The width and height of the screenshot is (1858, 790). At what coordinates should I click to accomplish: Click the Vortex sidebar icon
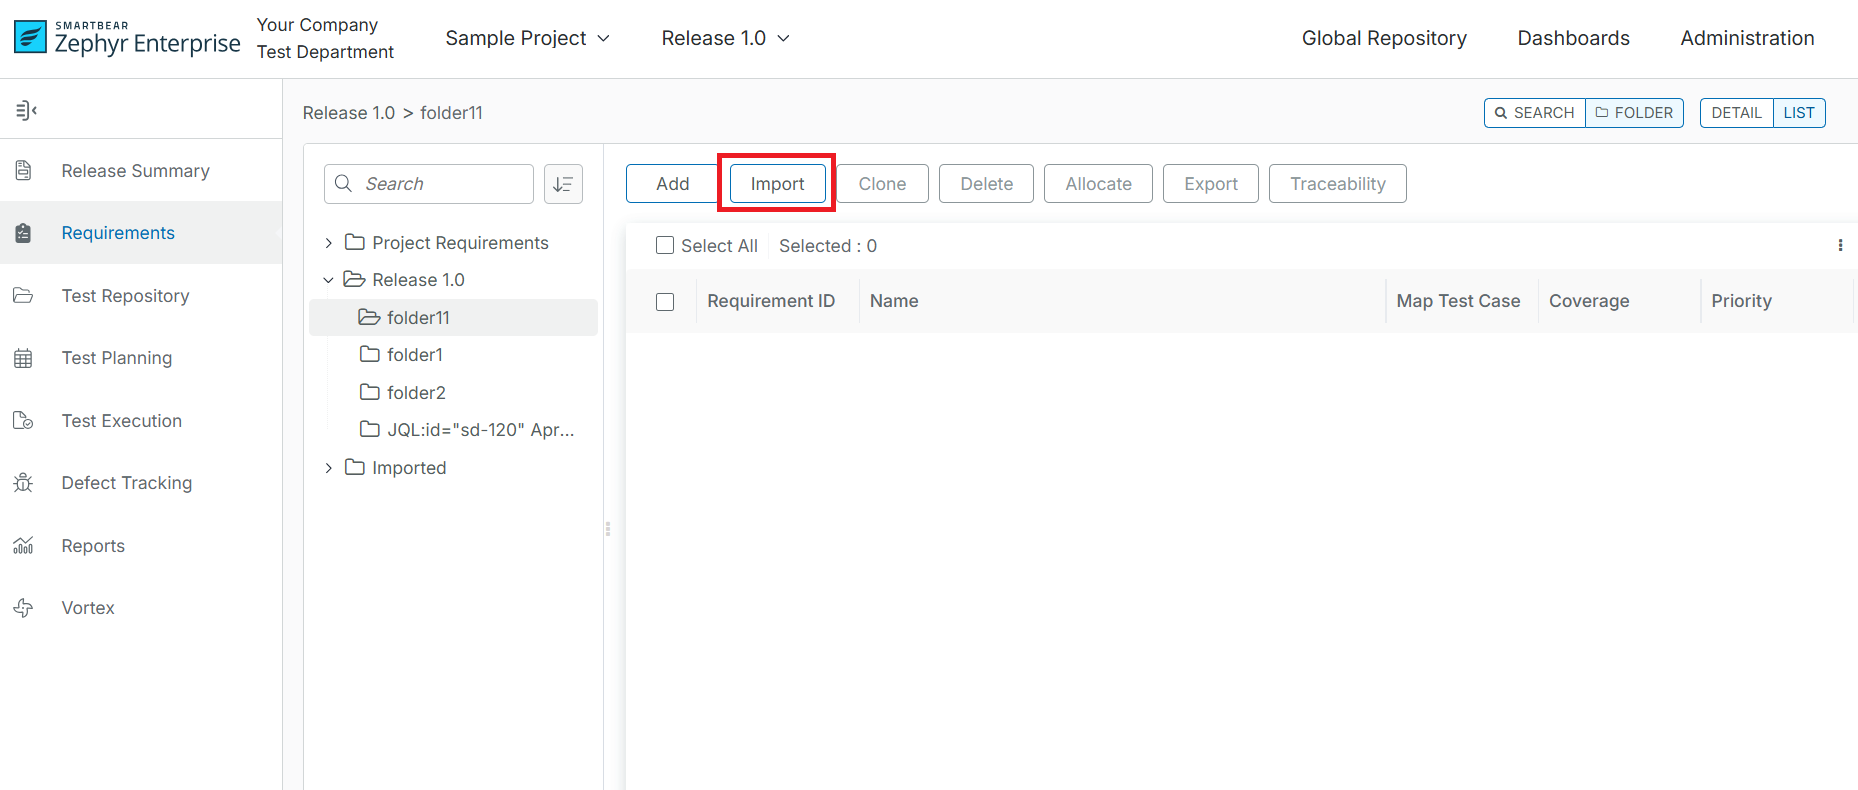pos(24,608)
